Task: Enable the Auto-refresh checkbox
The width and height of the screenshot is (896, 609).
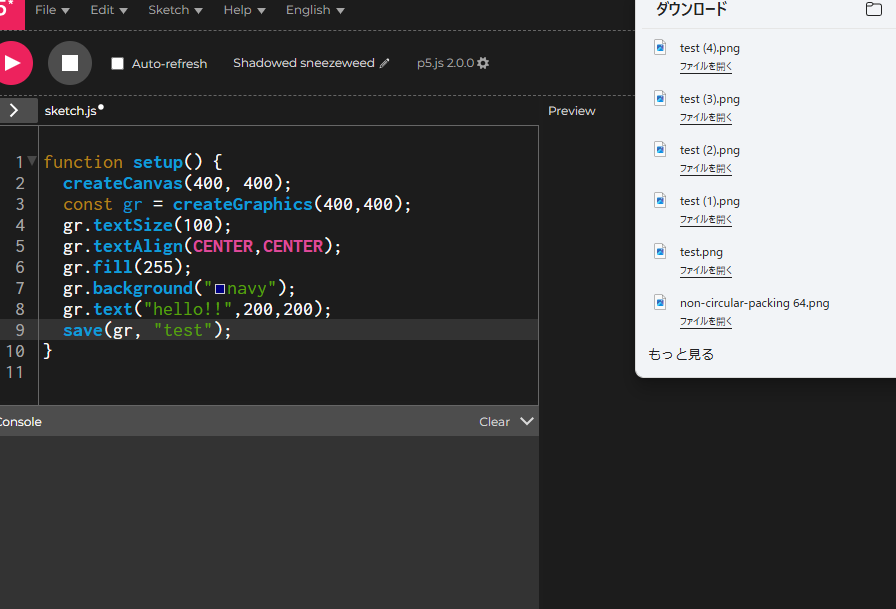Action: (117, 63)
